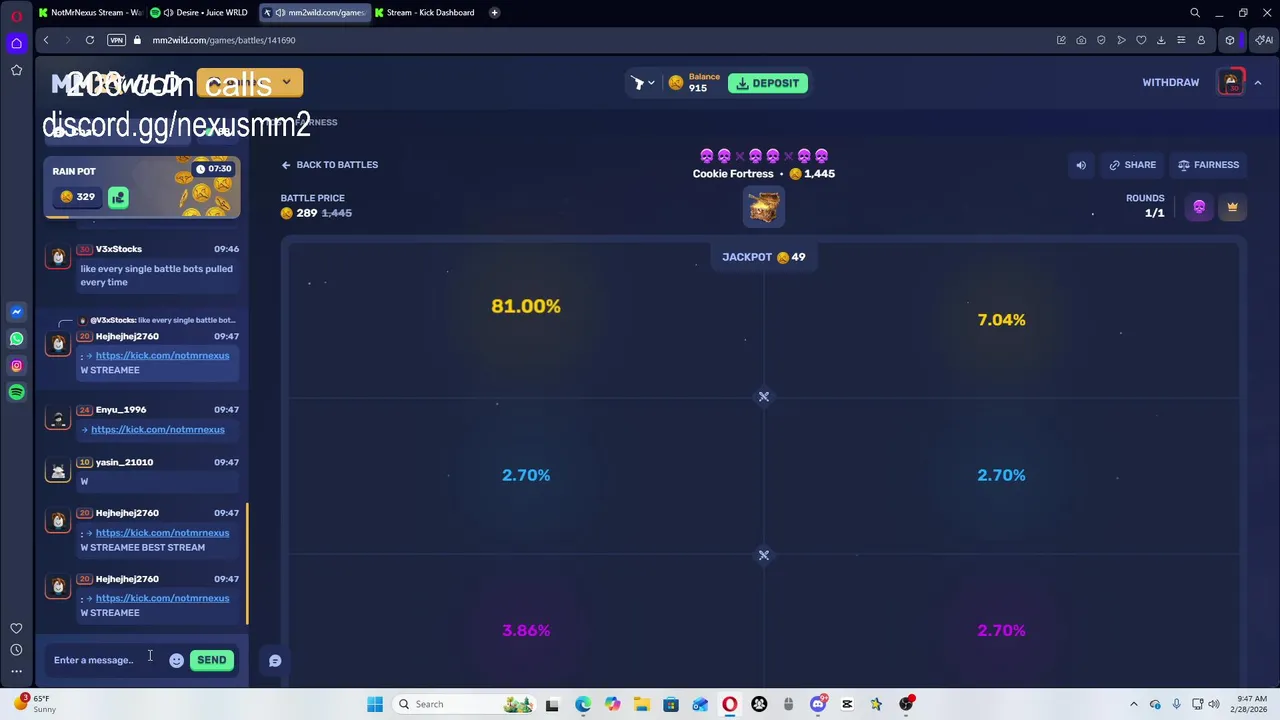
Task: Mute battle sound speaker icon
Action: (1081, 165)
